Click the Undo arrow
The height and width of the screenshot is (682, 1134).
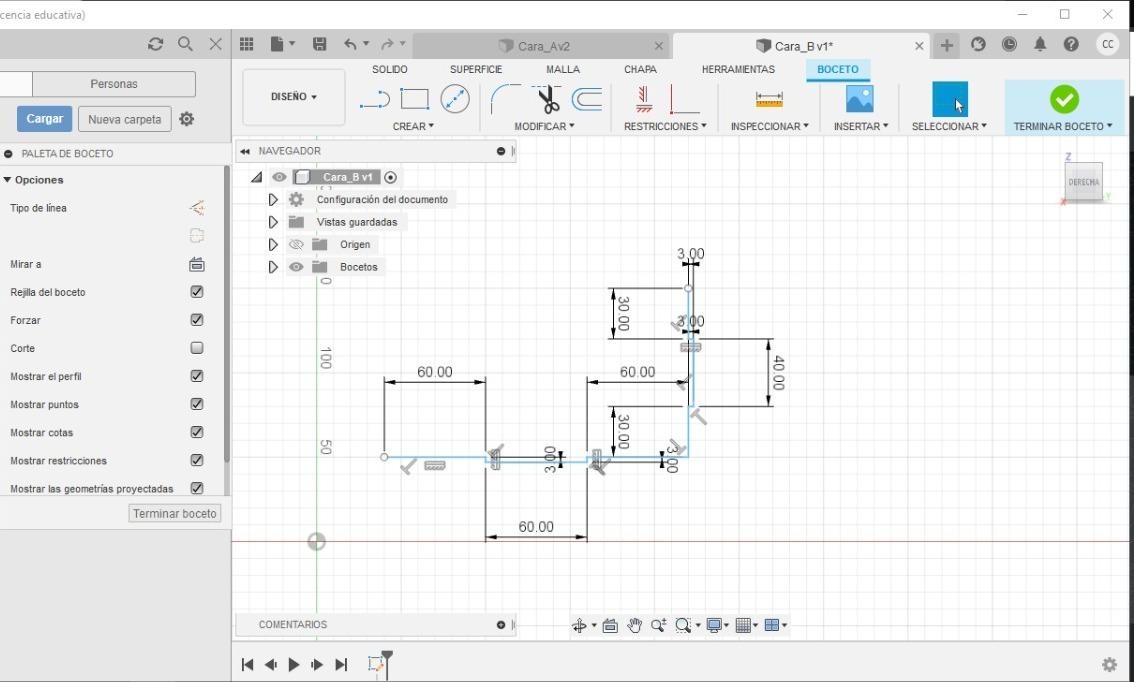pyautogui.click(x=351, y=45)
